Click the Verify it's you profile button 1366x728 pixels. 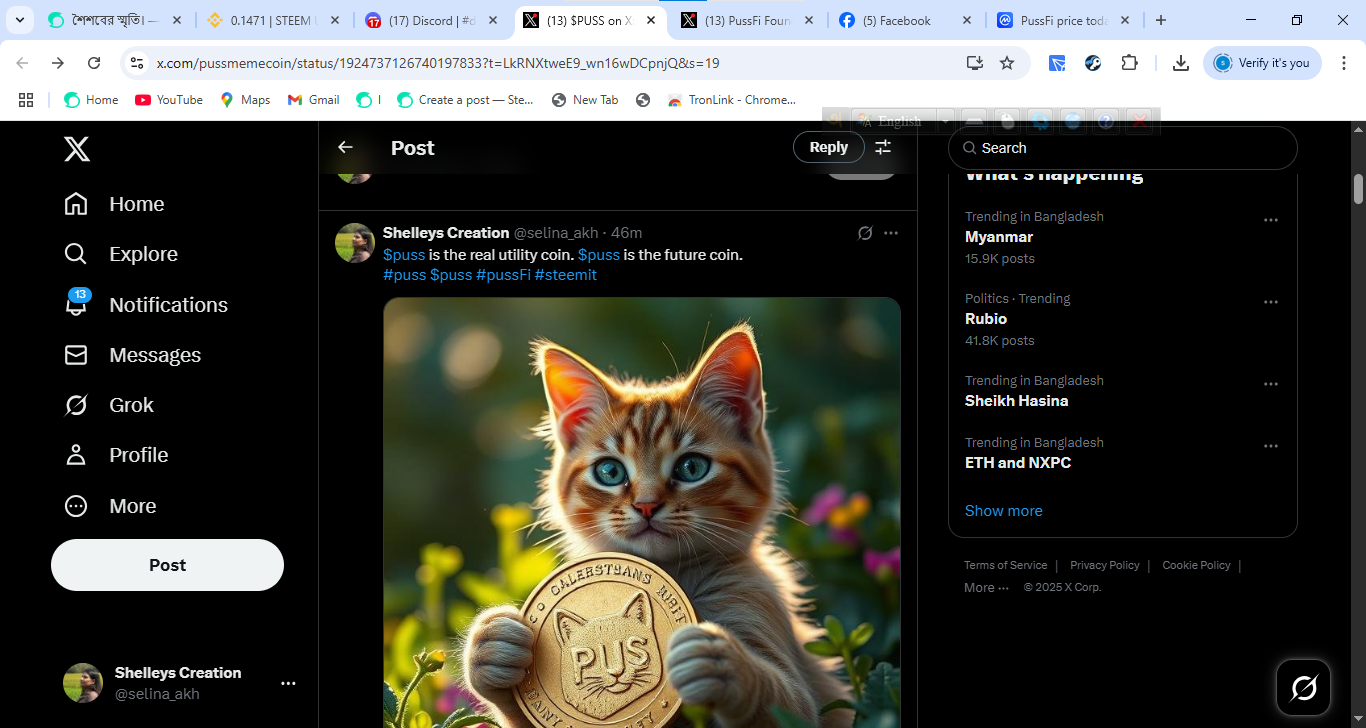1262,63
